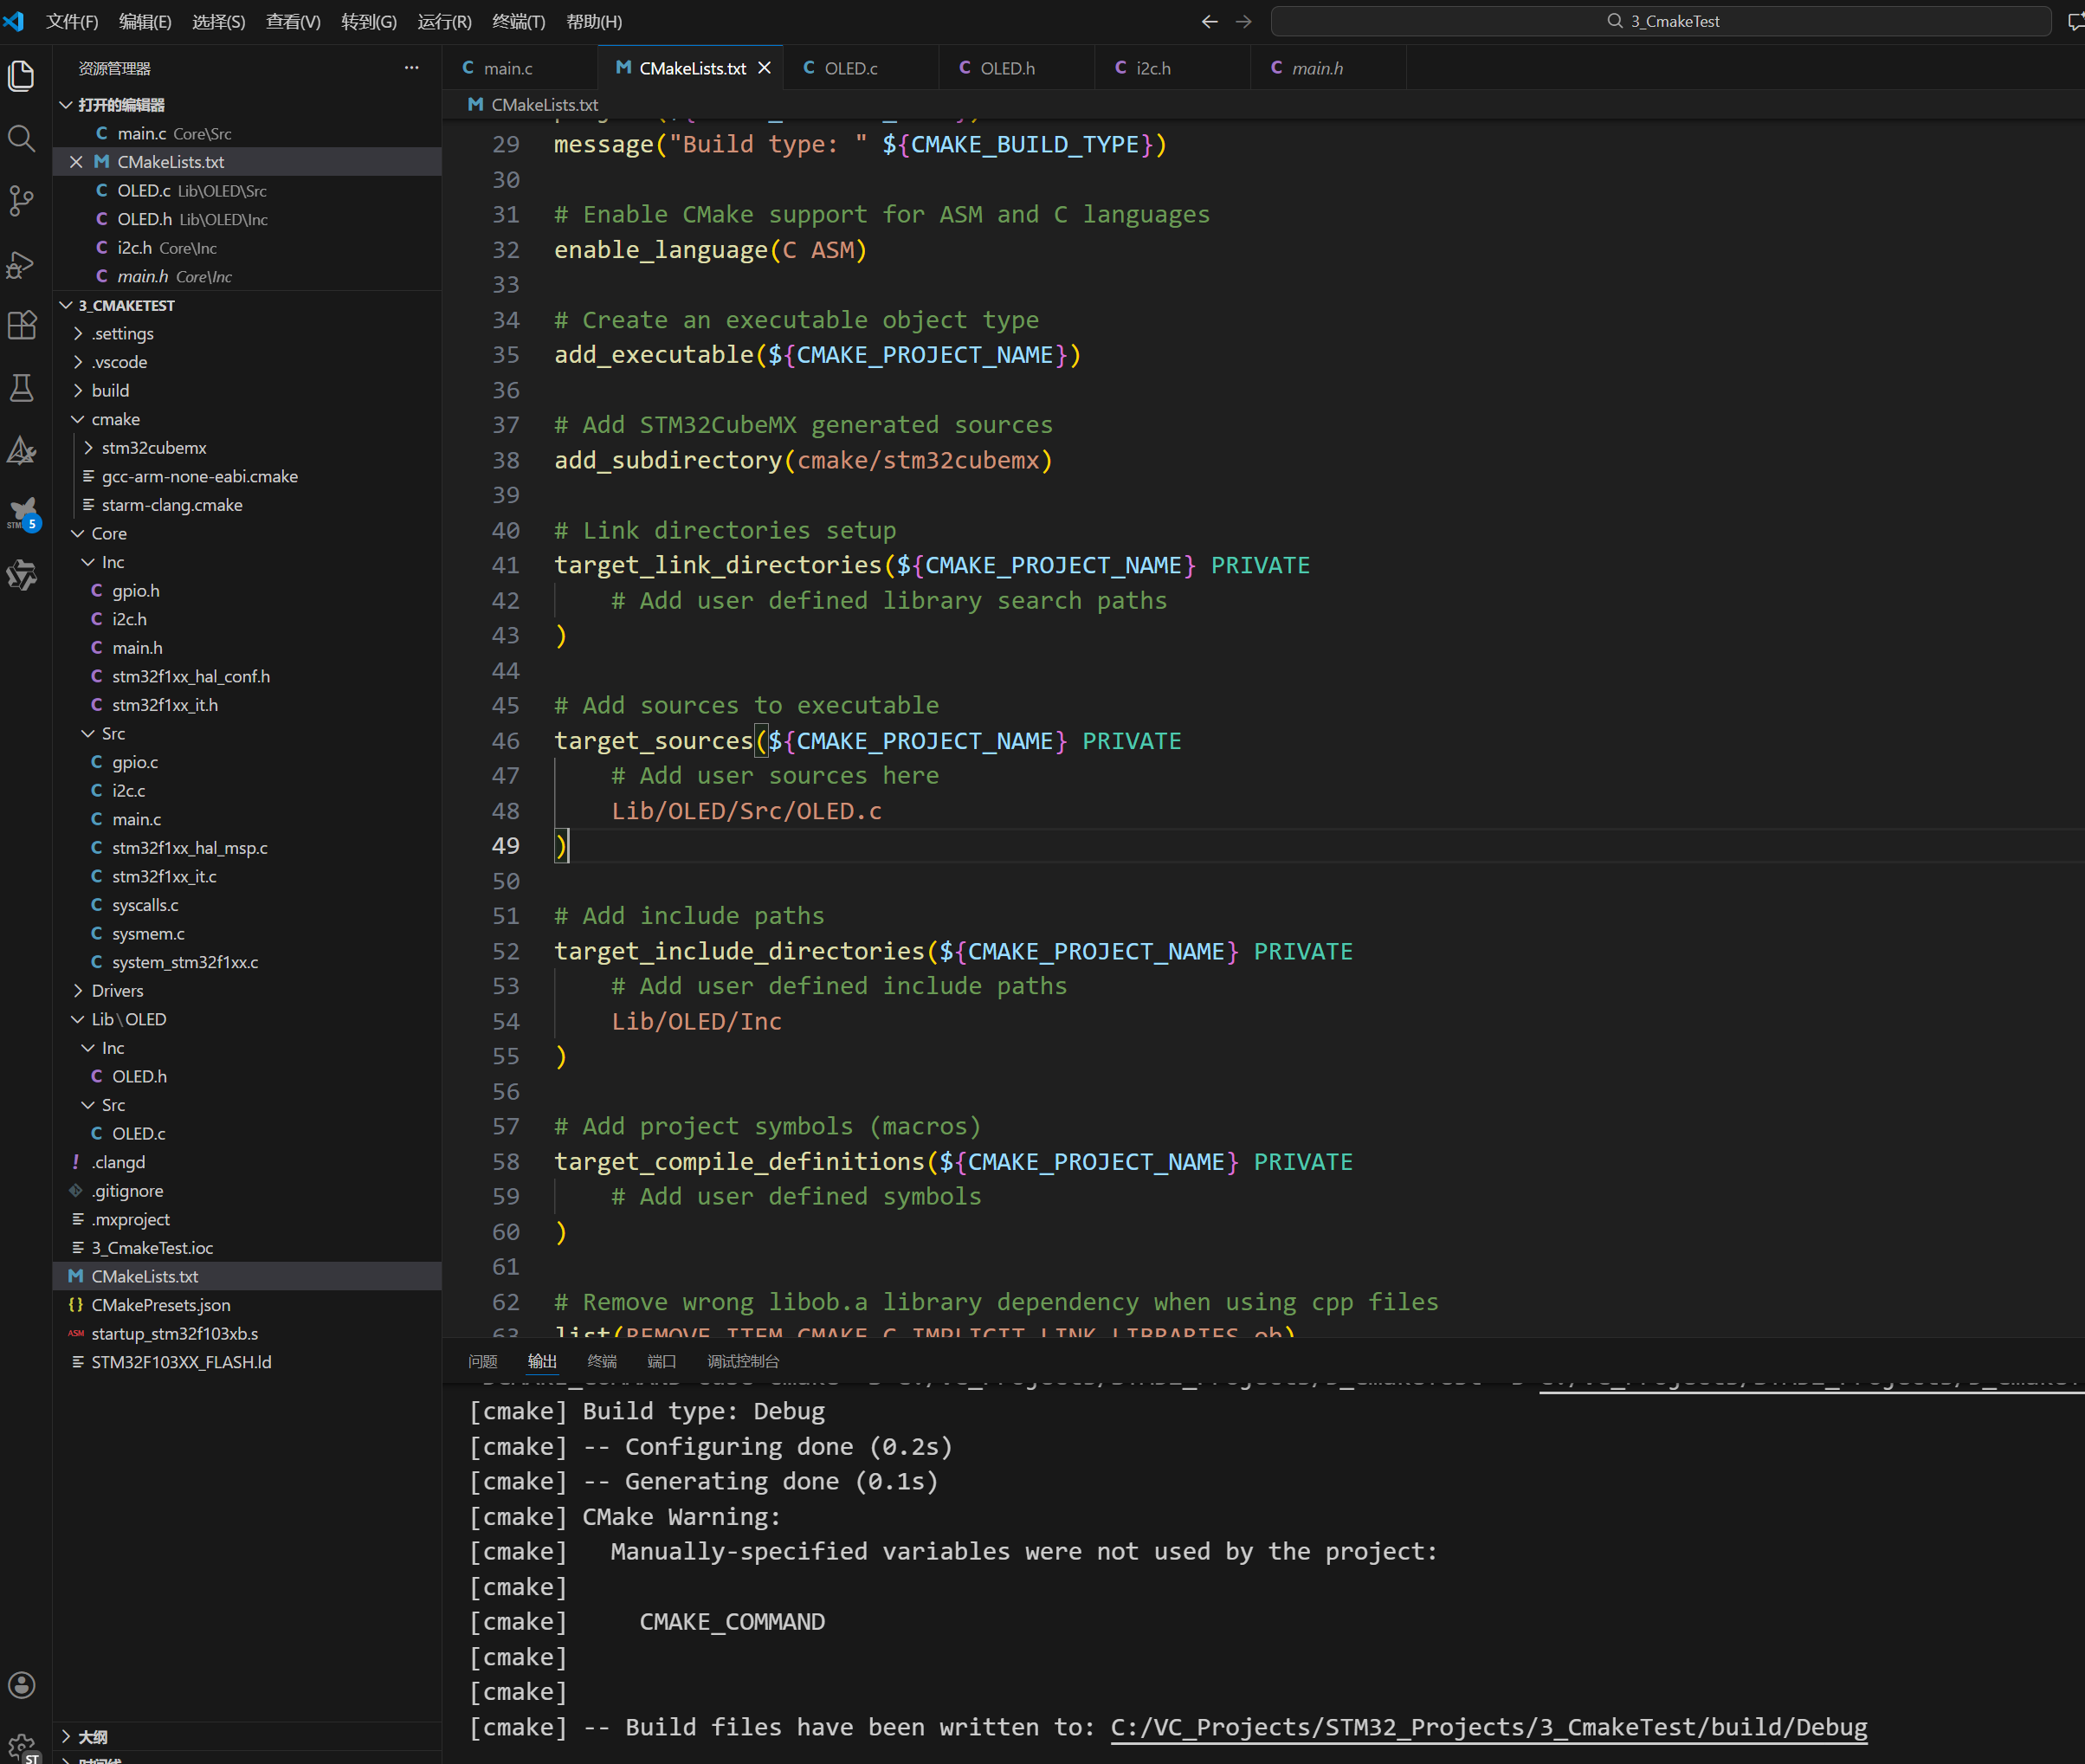Image resolution: width=2085 pixels, height=1764 pixels.
Task: Go forward with the right arrow
Action: [x=1243, y=21]
